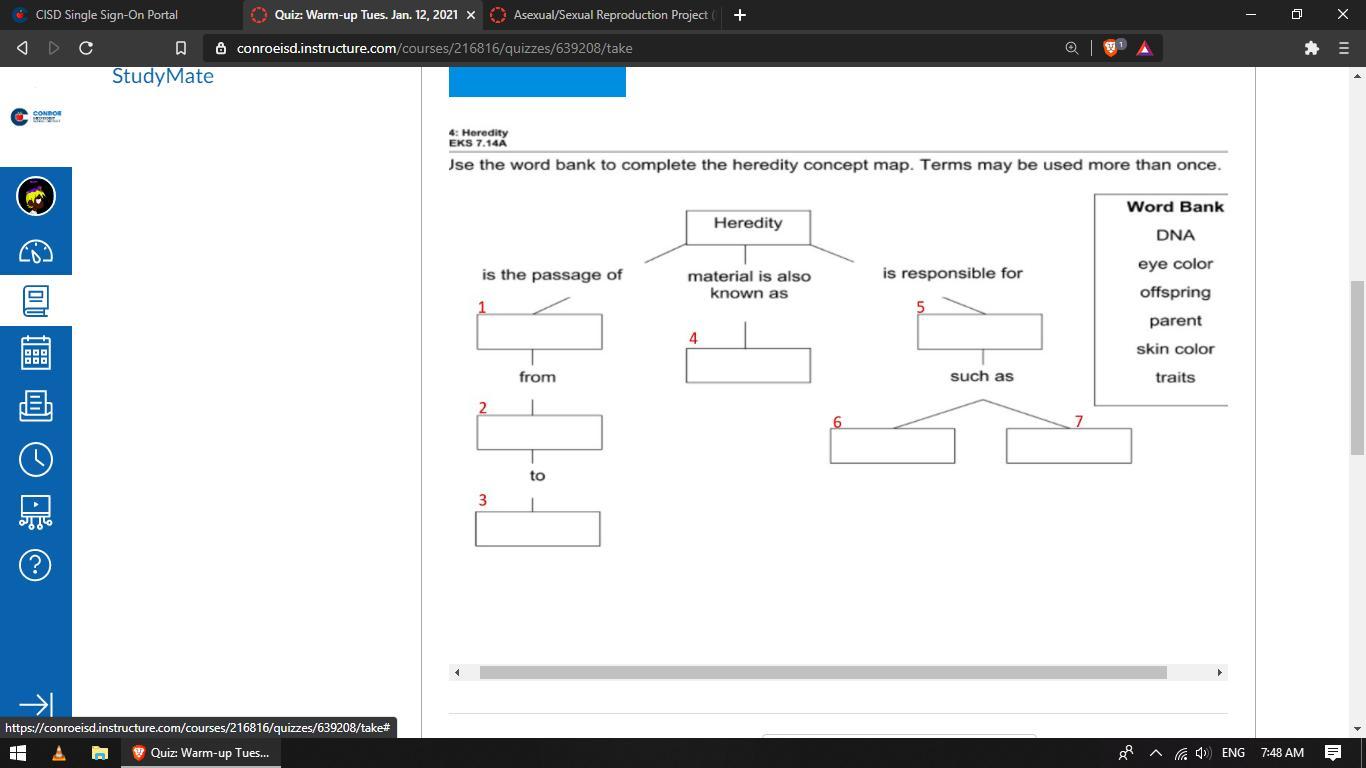
Task: Change the ENG input language
Action: (x=1233, y=753)
